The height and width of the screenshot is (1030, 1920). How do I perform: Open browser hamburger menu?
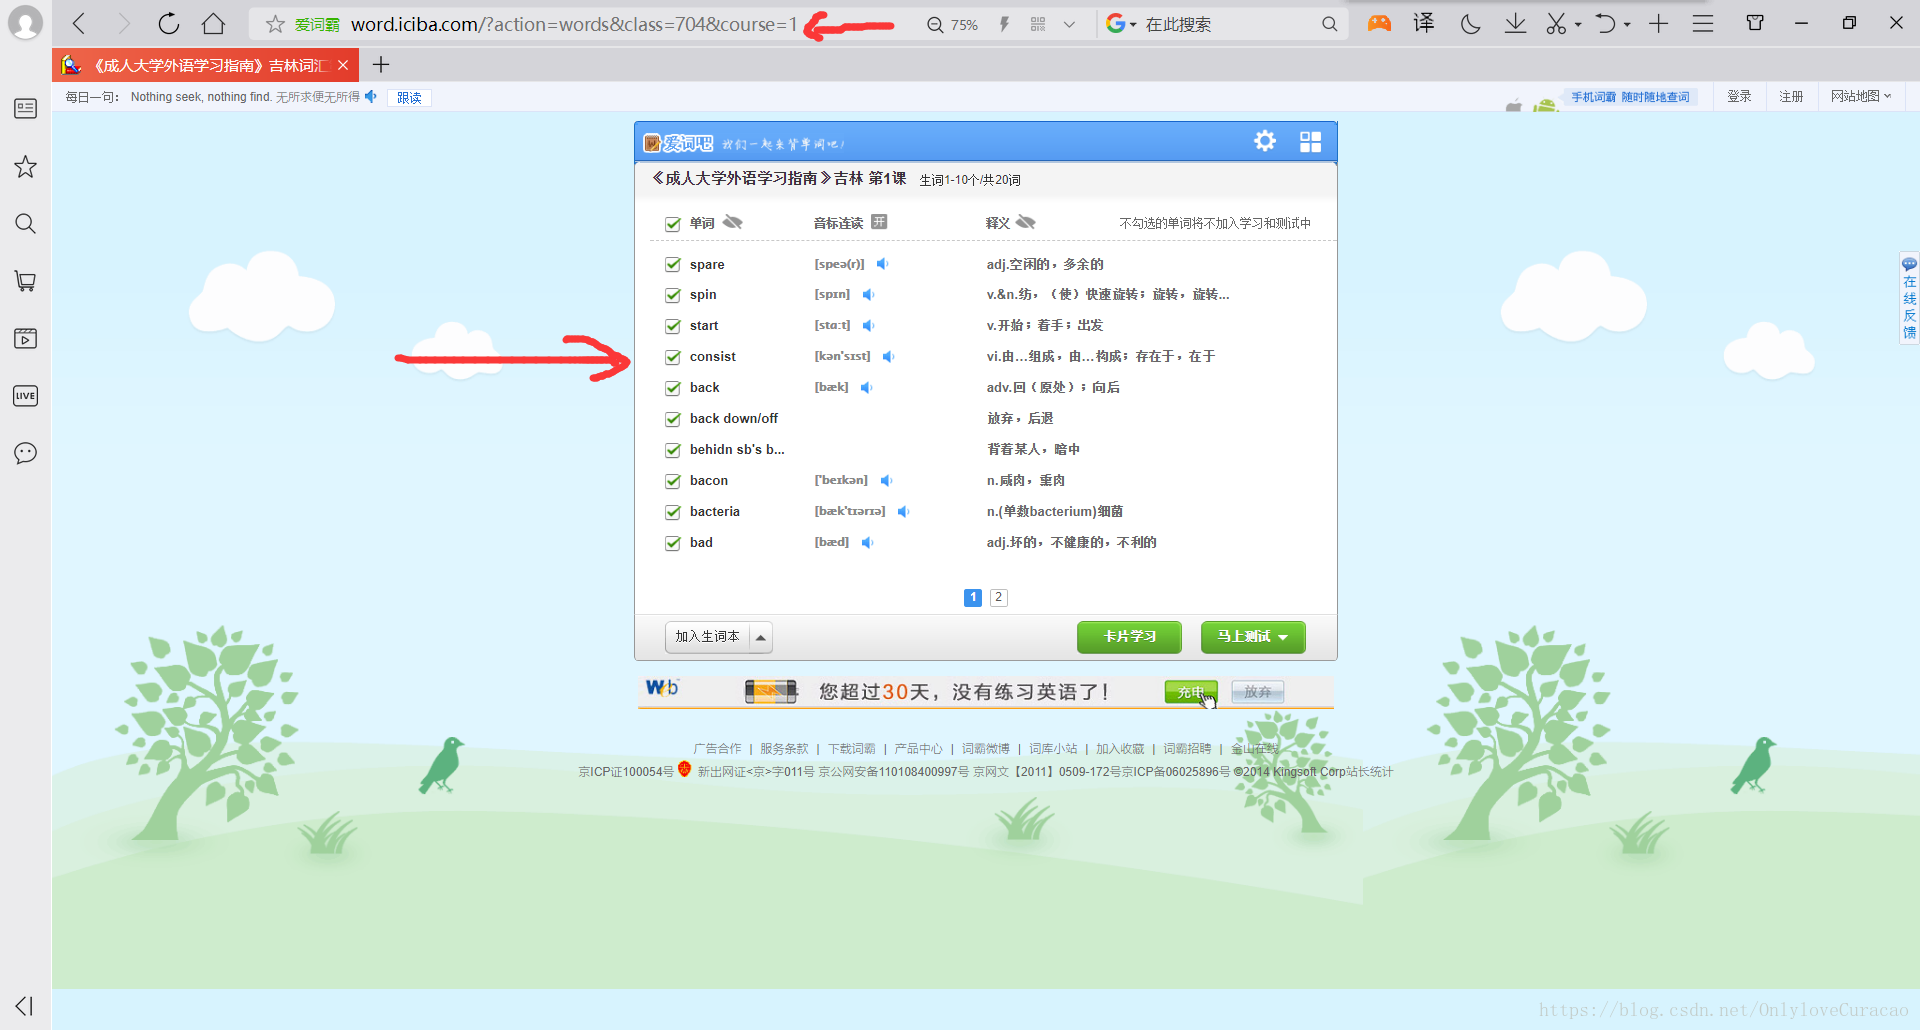coord(1703,24)
